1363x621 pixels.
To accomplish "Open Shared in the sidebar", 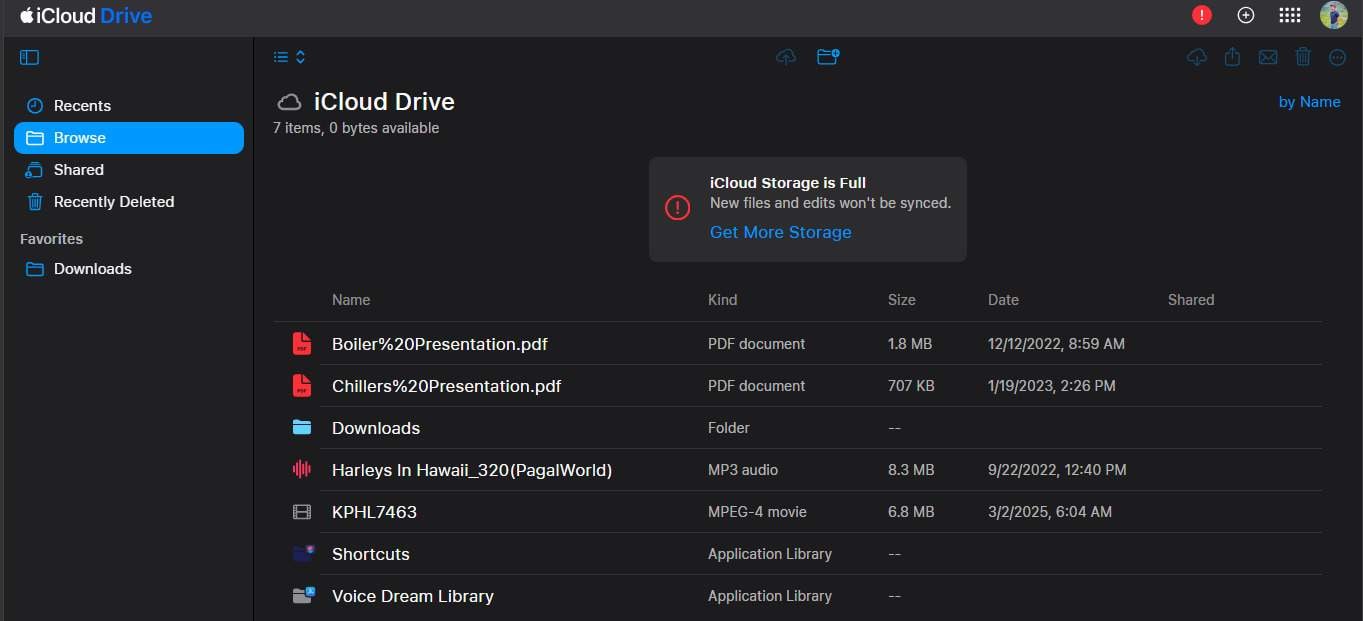I will 129,170.
